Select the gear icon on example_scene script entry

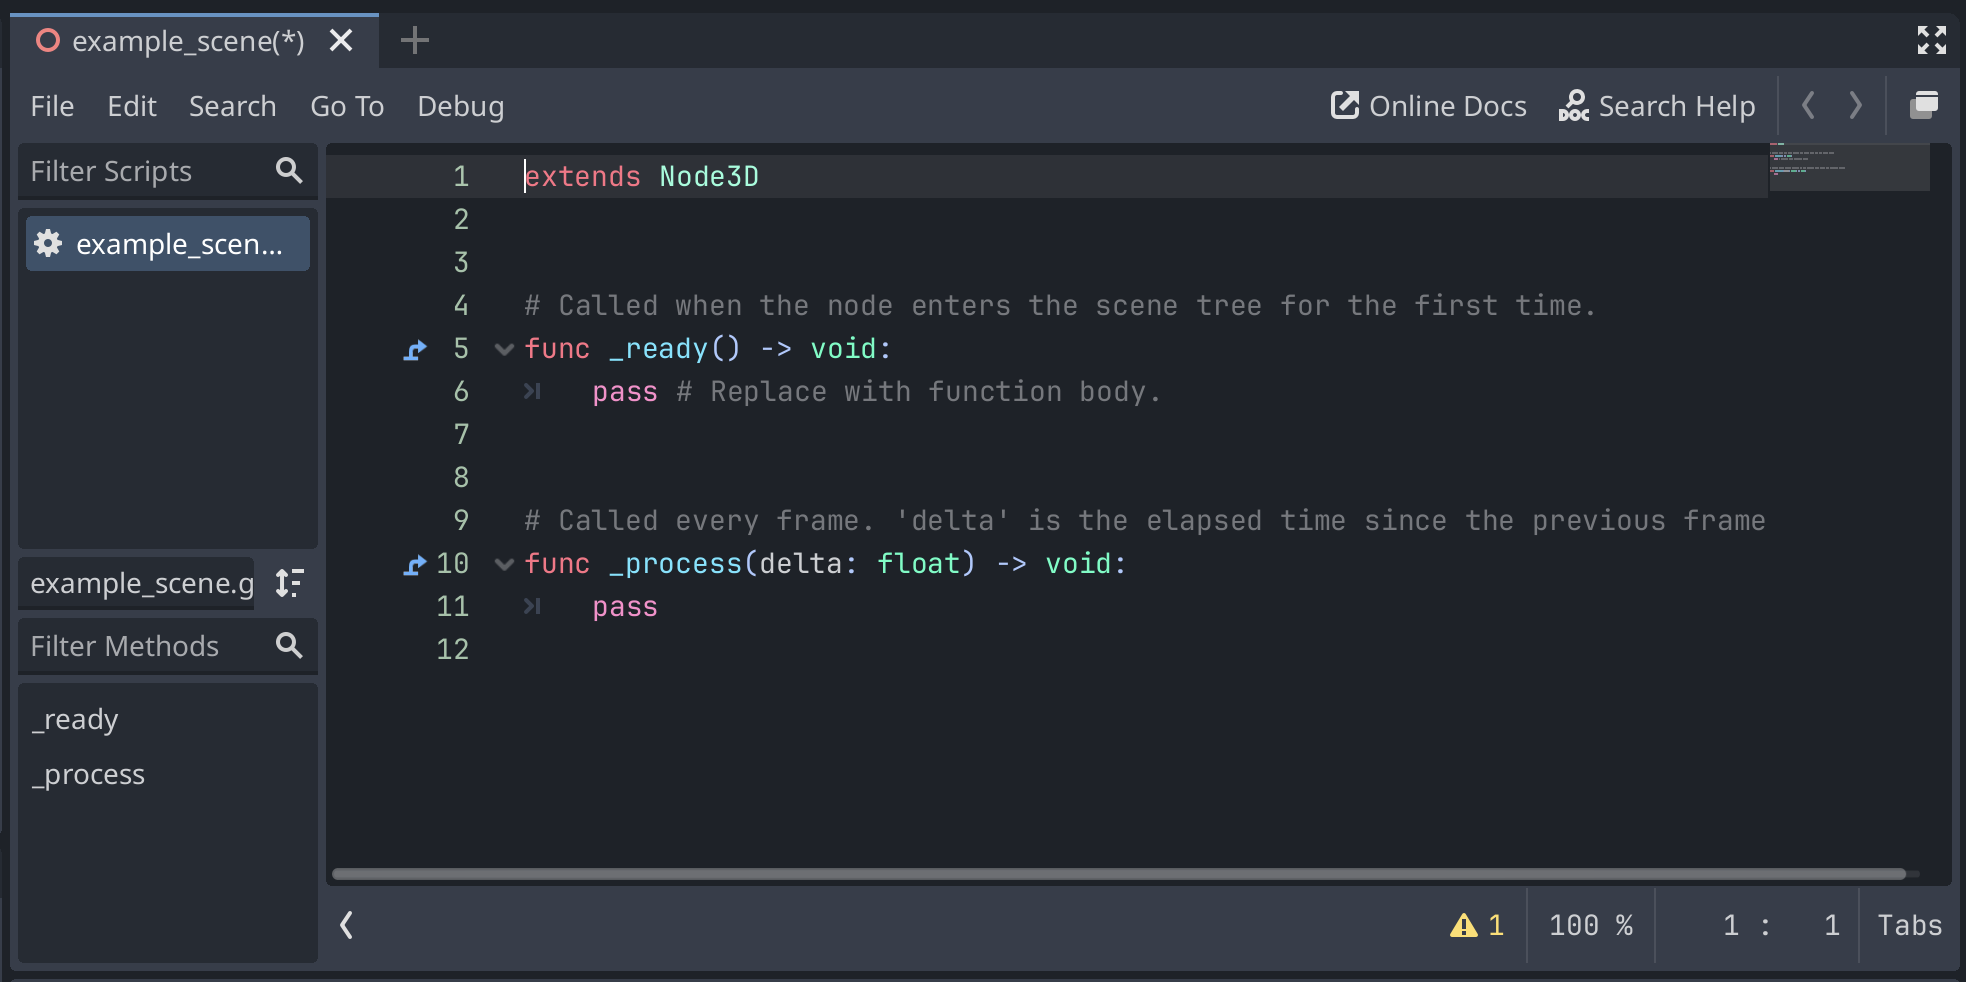point(46,243)
